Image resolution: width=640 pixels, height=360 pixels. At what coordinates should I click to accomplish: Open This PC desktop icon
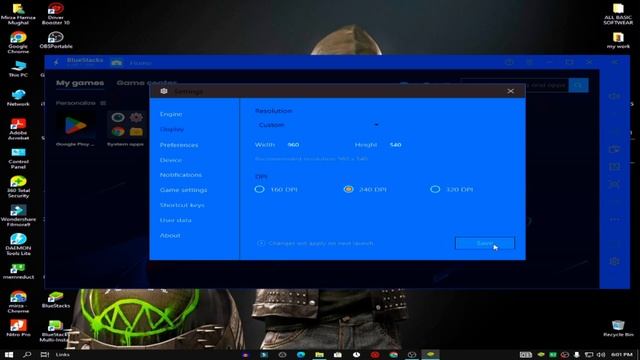coord(18,69)
